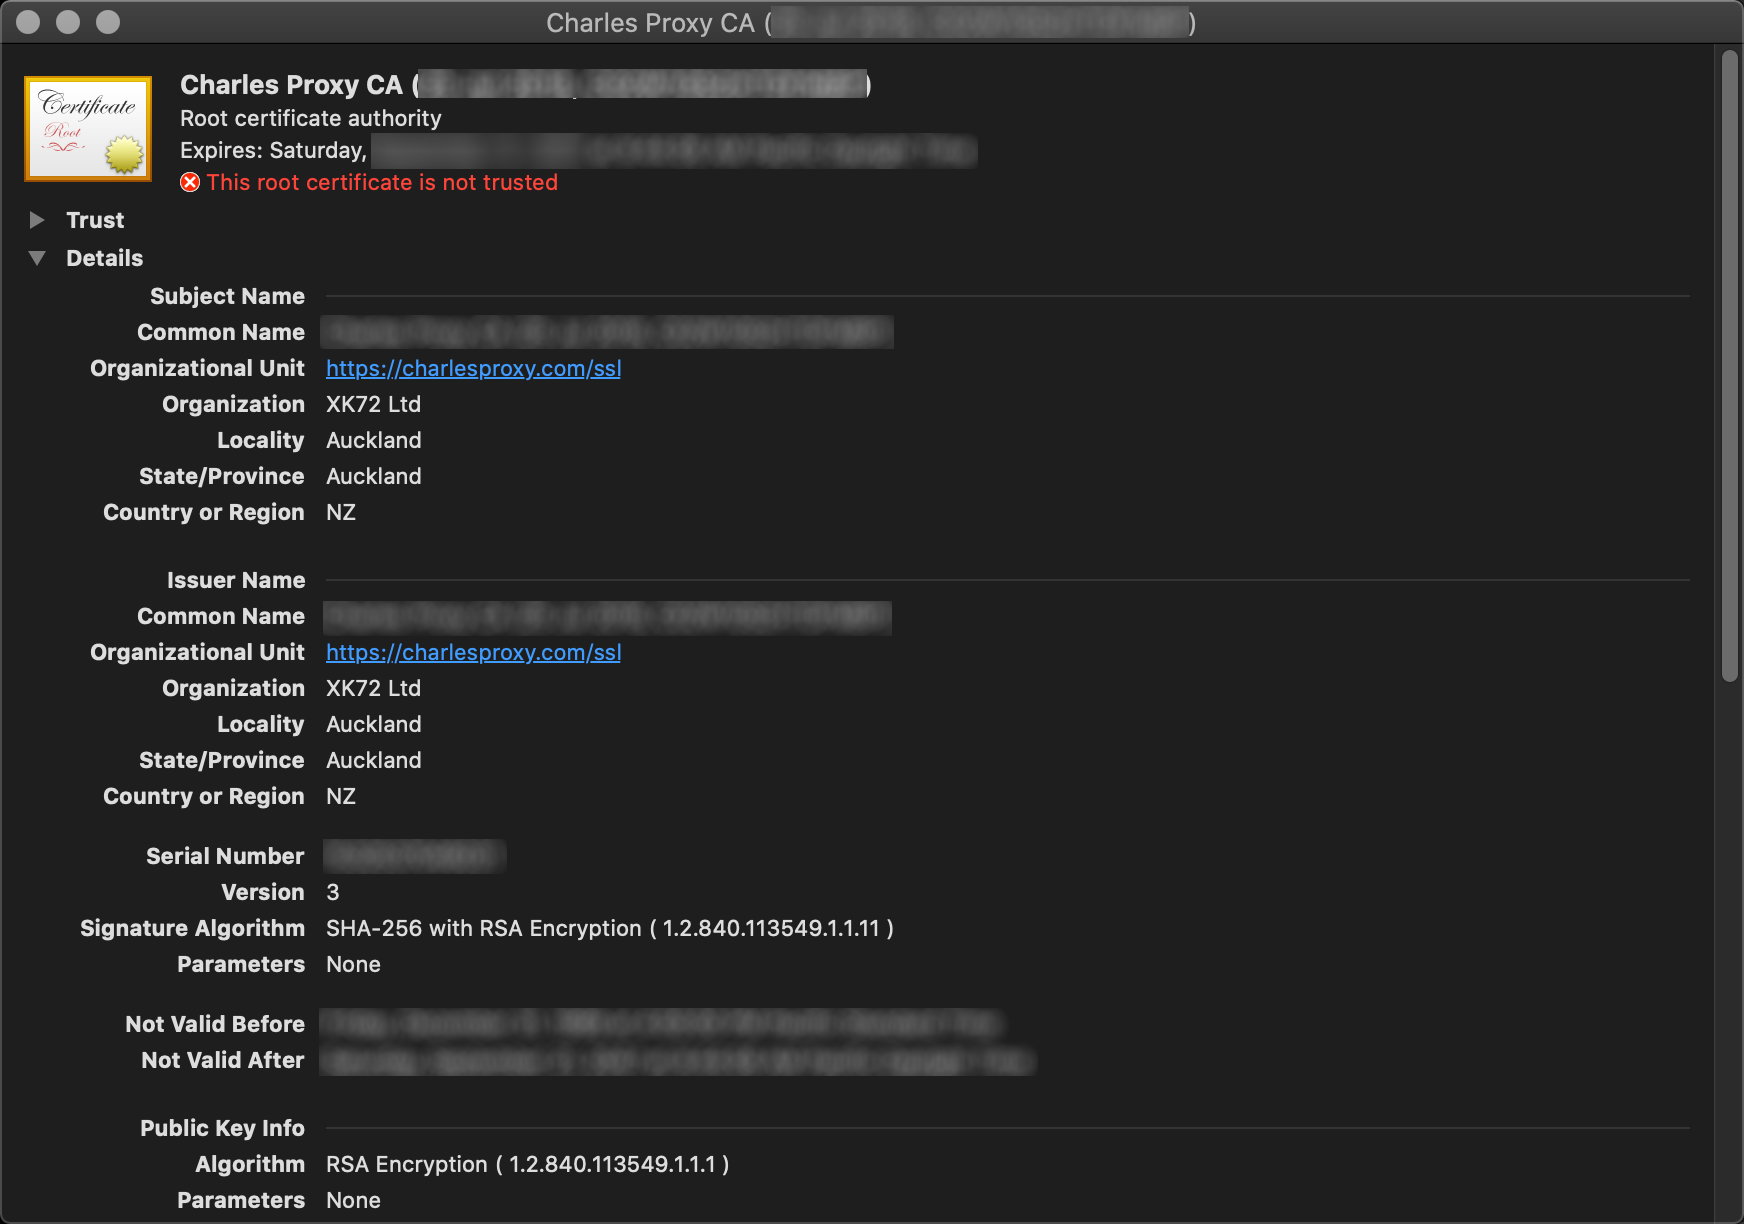1744x1224 pixels.
Task: Select Issuer Name State/Province value Auckland
Action: click(373, 760)
